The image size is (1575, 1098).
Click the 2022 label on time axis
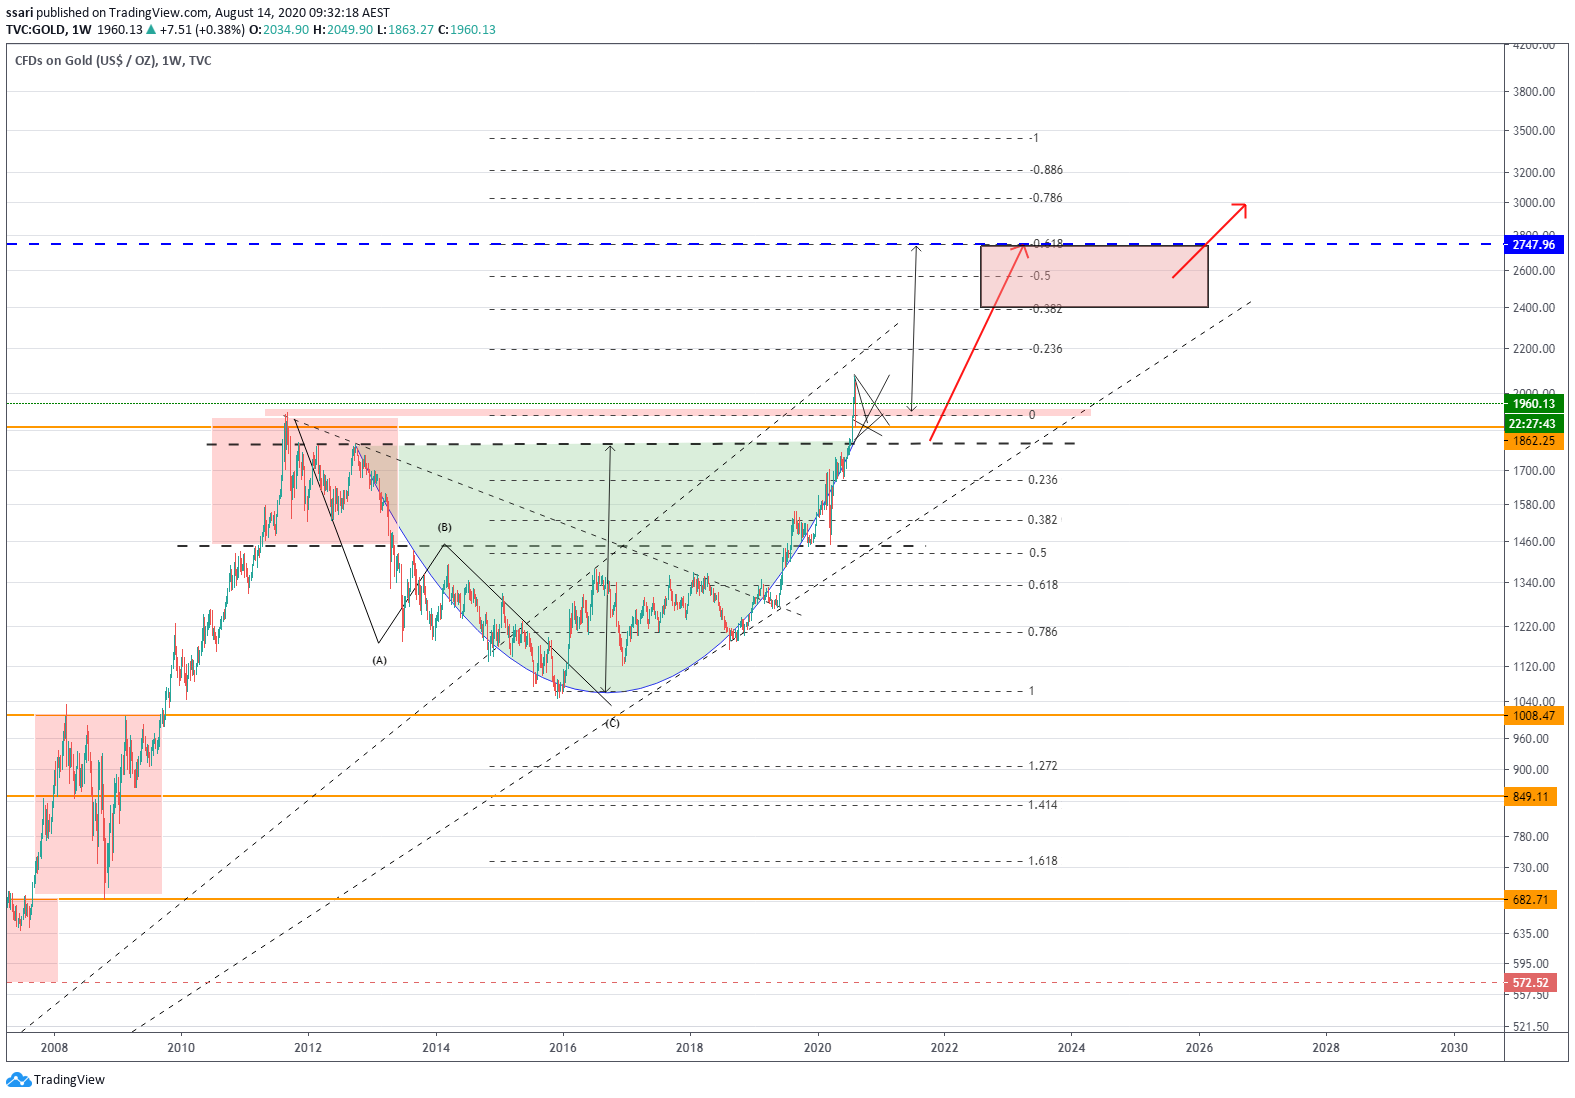tap(944, 1048)
